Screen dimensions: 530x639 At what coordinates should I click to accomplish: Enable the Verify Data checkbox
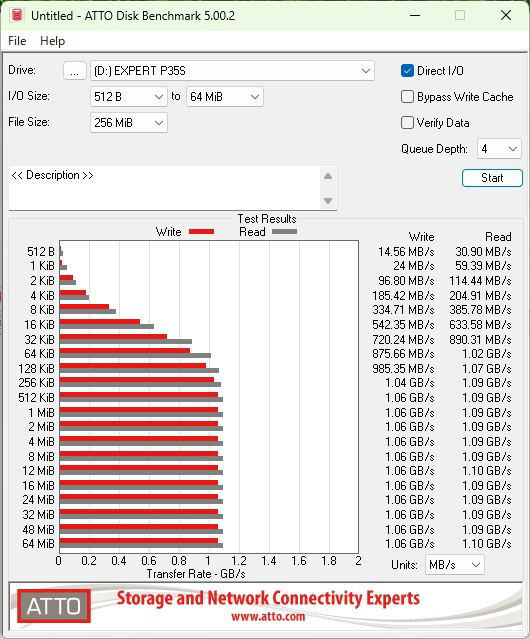click(x=407, y=123)
